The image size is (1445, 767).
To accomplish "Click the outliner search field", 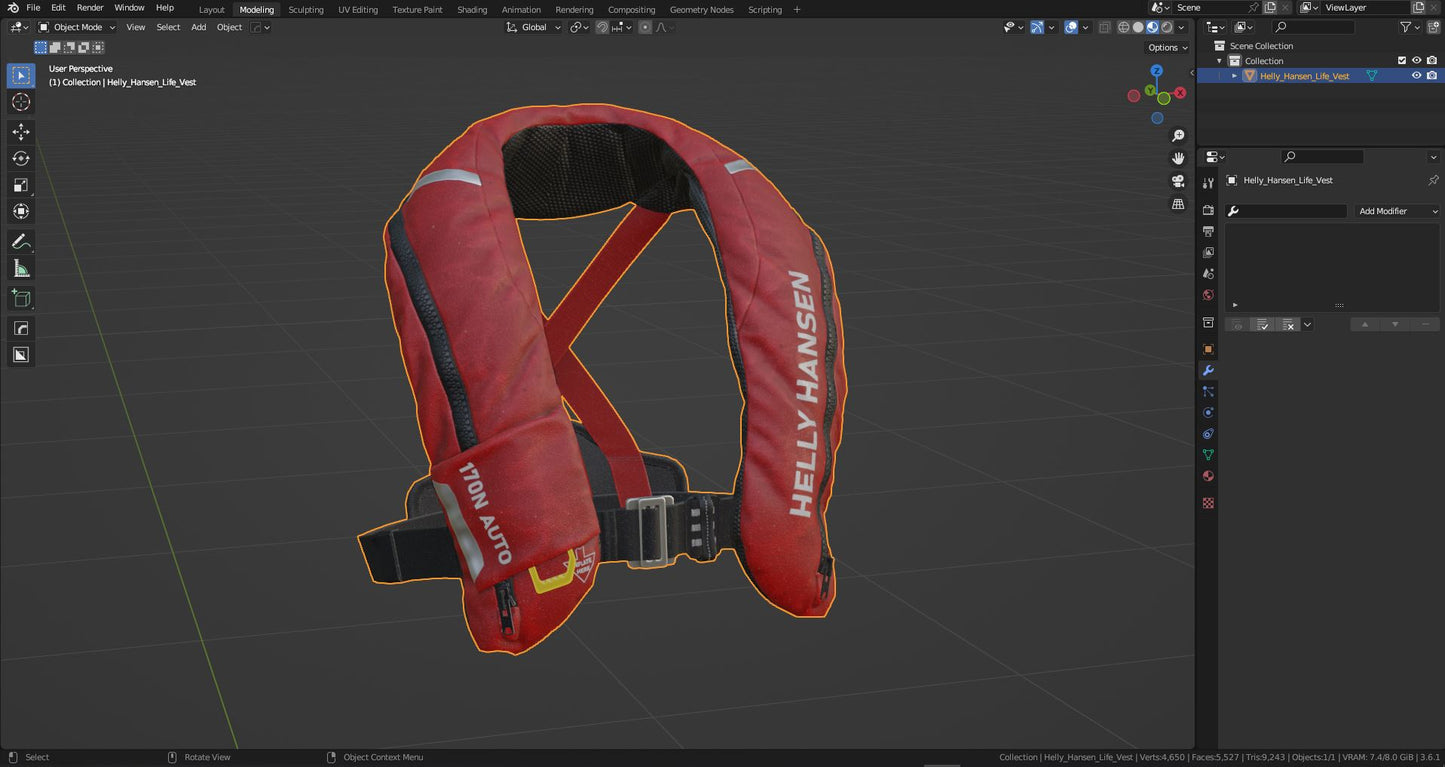I will coord(1320,27).
